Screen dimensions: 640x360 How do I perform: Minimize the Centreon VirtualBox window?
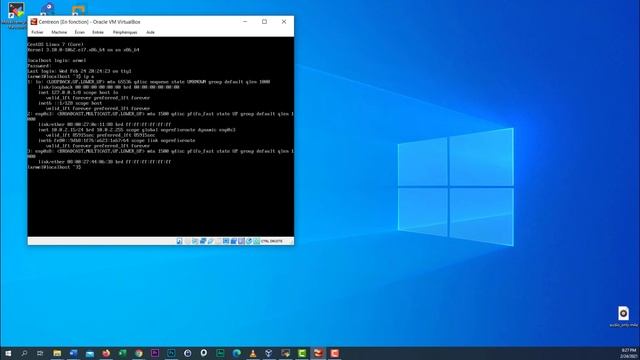pyautogui.click(x=245, y=22)
